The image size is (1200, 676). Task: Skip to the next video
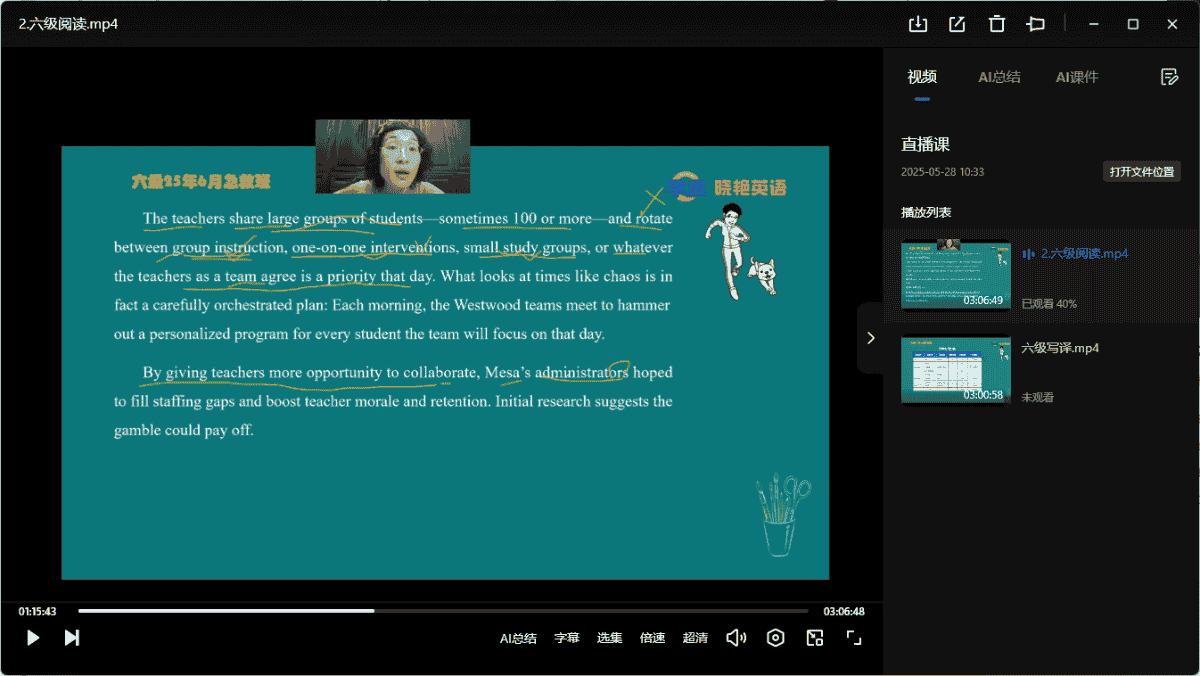pos(72,638)
